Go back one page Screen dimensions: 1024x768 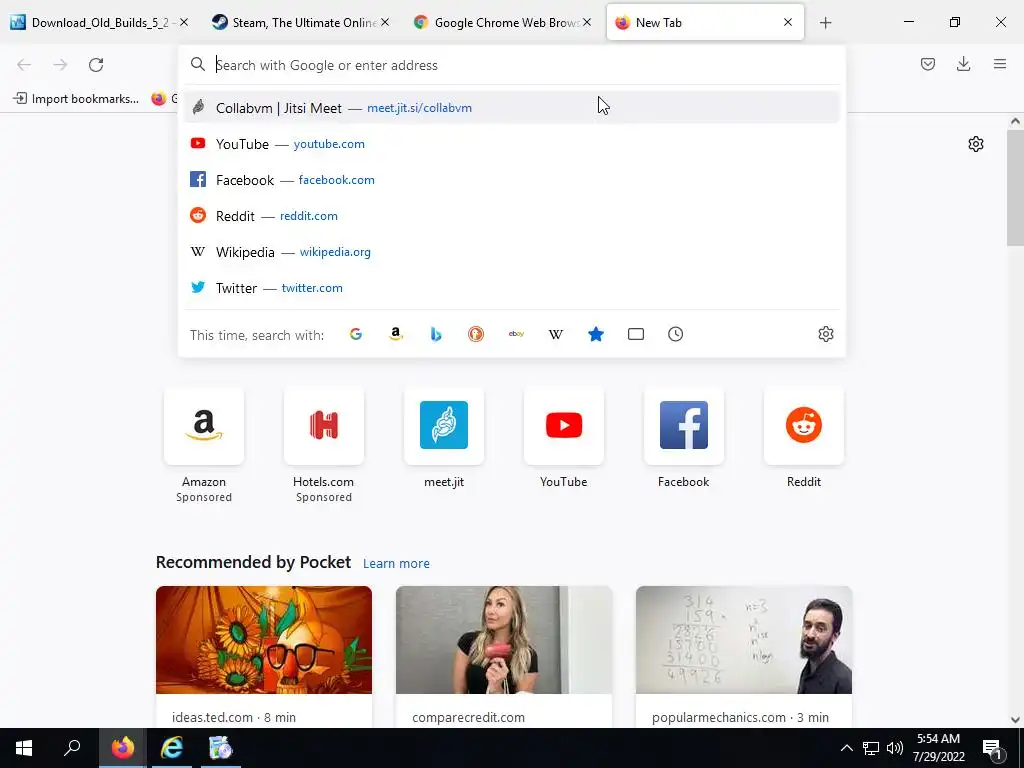coord(24,65)
